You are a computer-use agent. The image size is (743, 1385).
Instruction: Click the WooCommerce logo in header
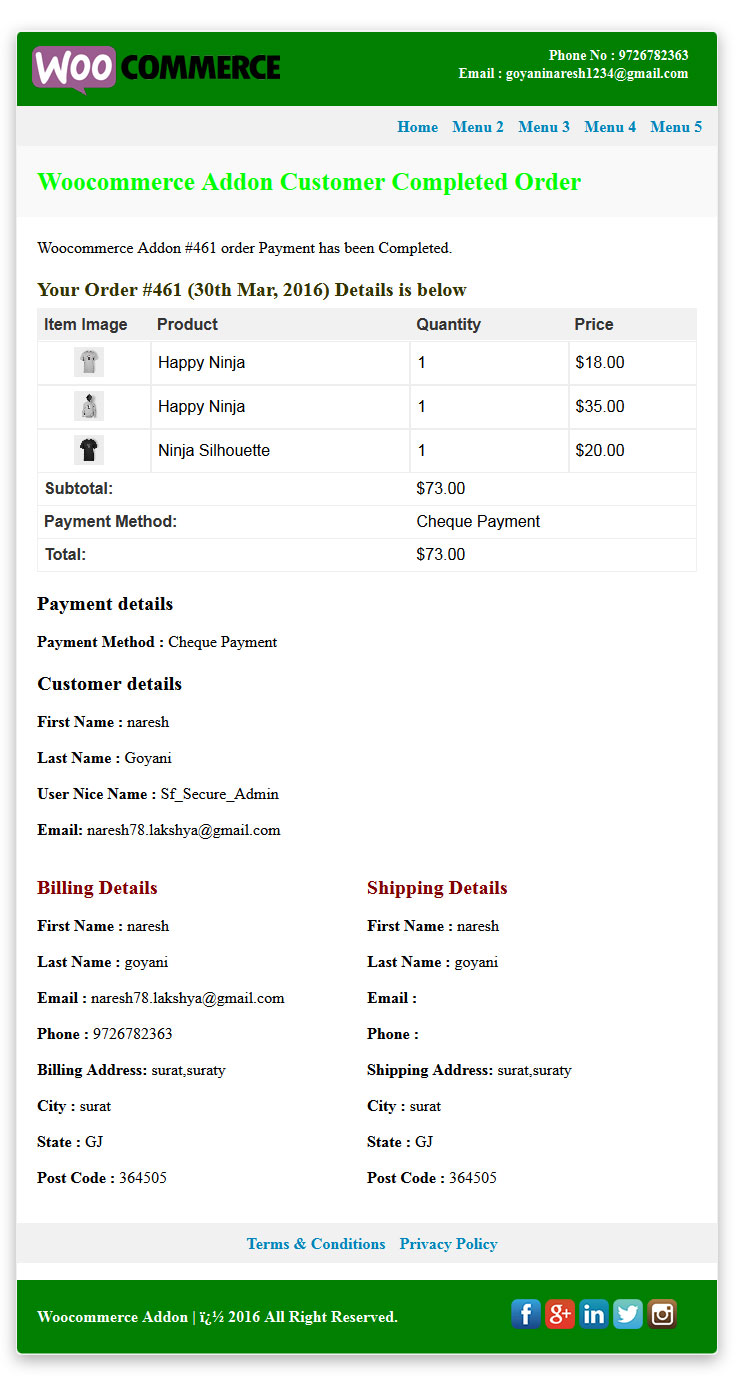click(156, 69)
